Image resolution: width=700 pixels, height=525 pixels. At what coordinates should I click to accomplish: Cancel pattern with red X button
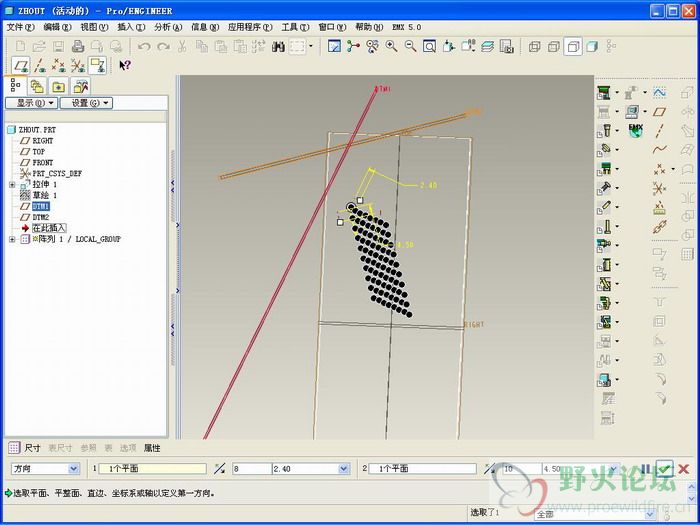point(683,469)
